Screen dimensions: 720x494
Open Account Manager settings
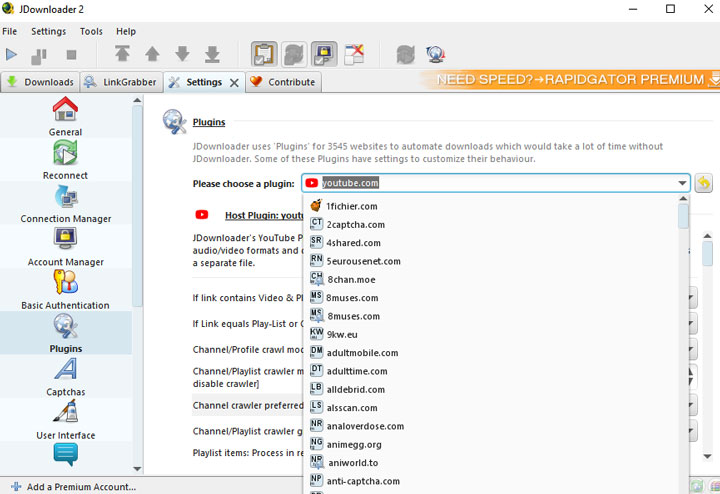pos(65,247)
